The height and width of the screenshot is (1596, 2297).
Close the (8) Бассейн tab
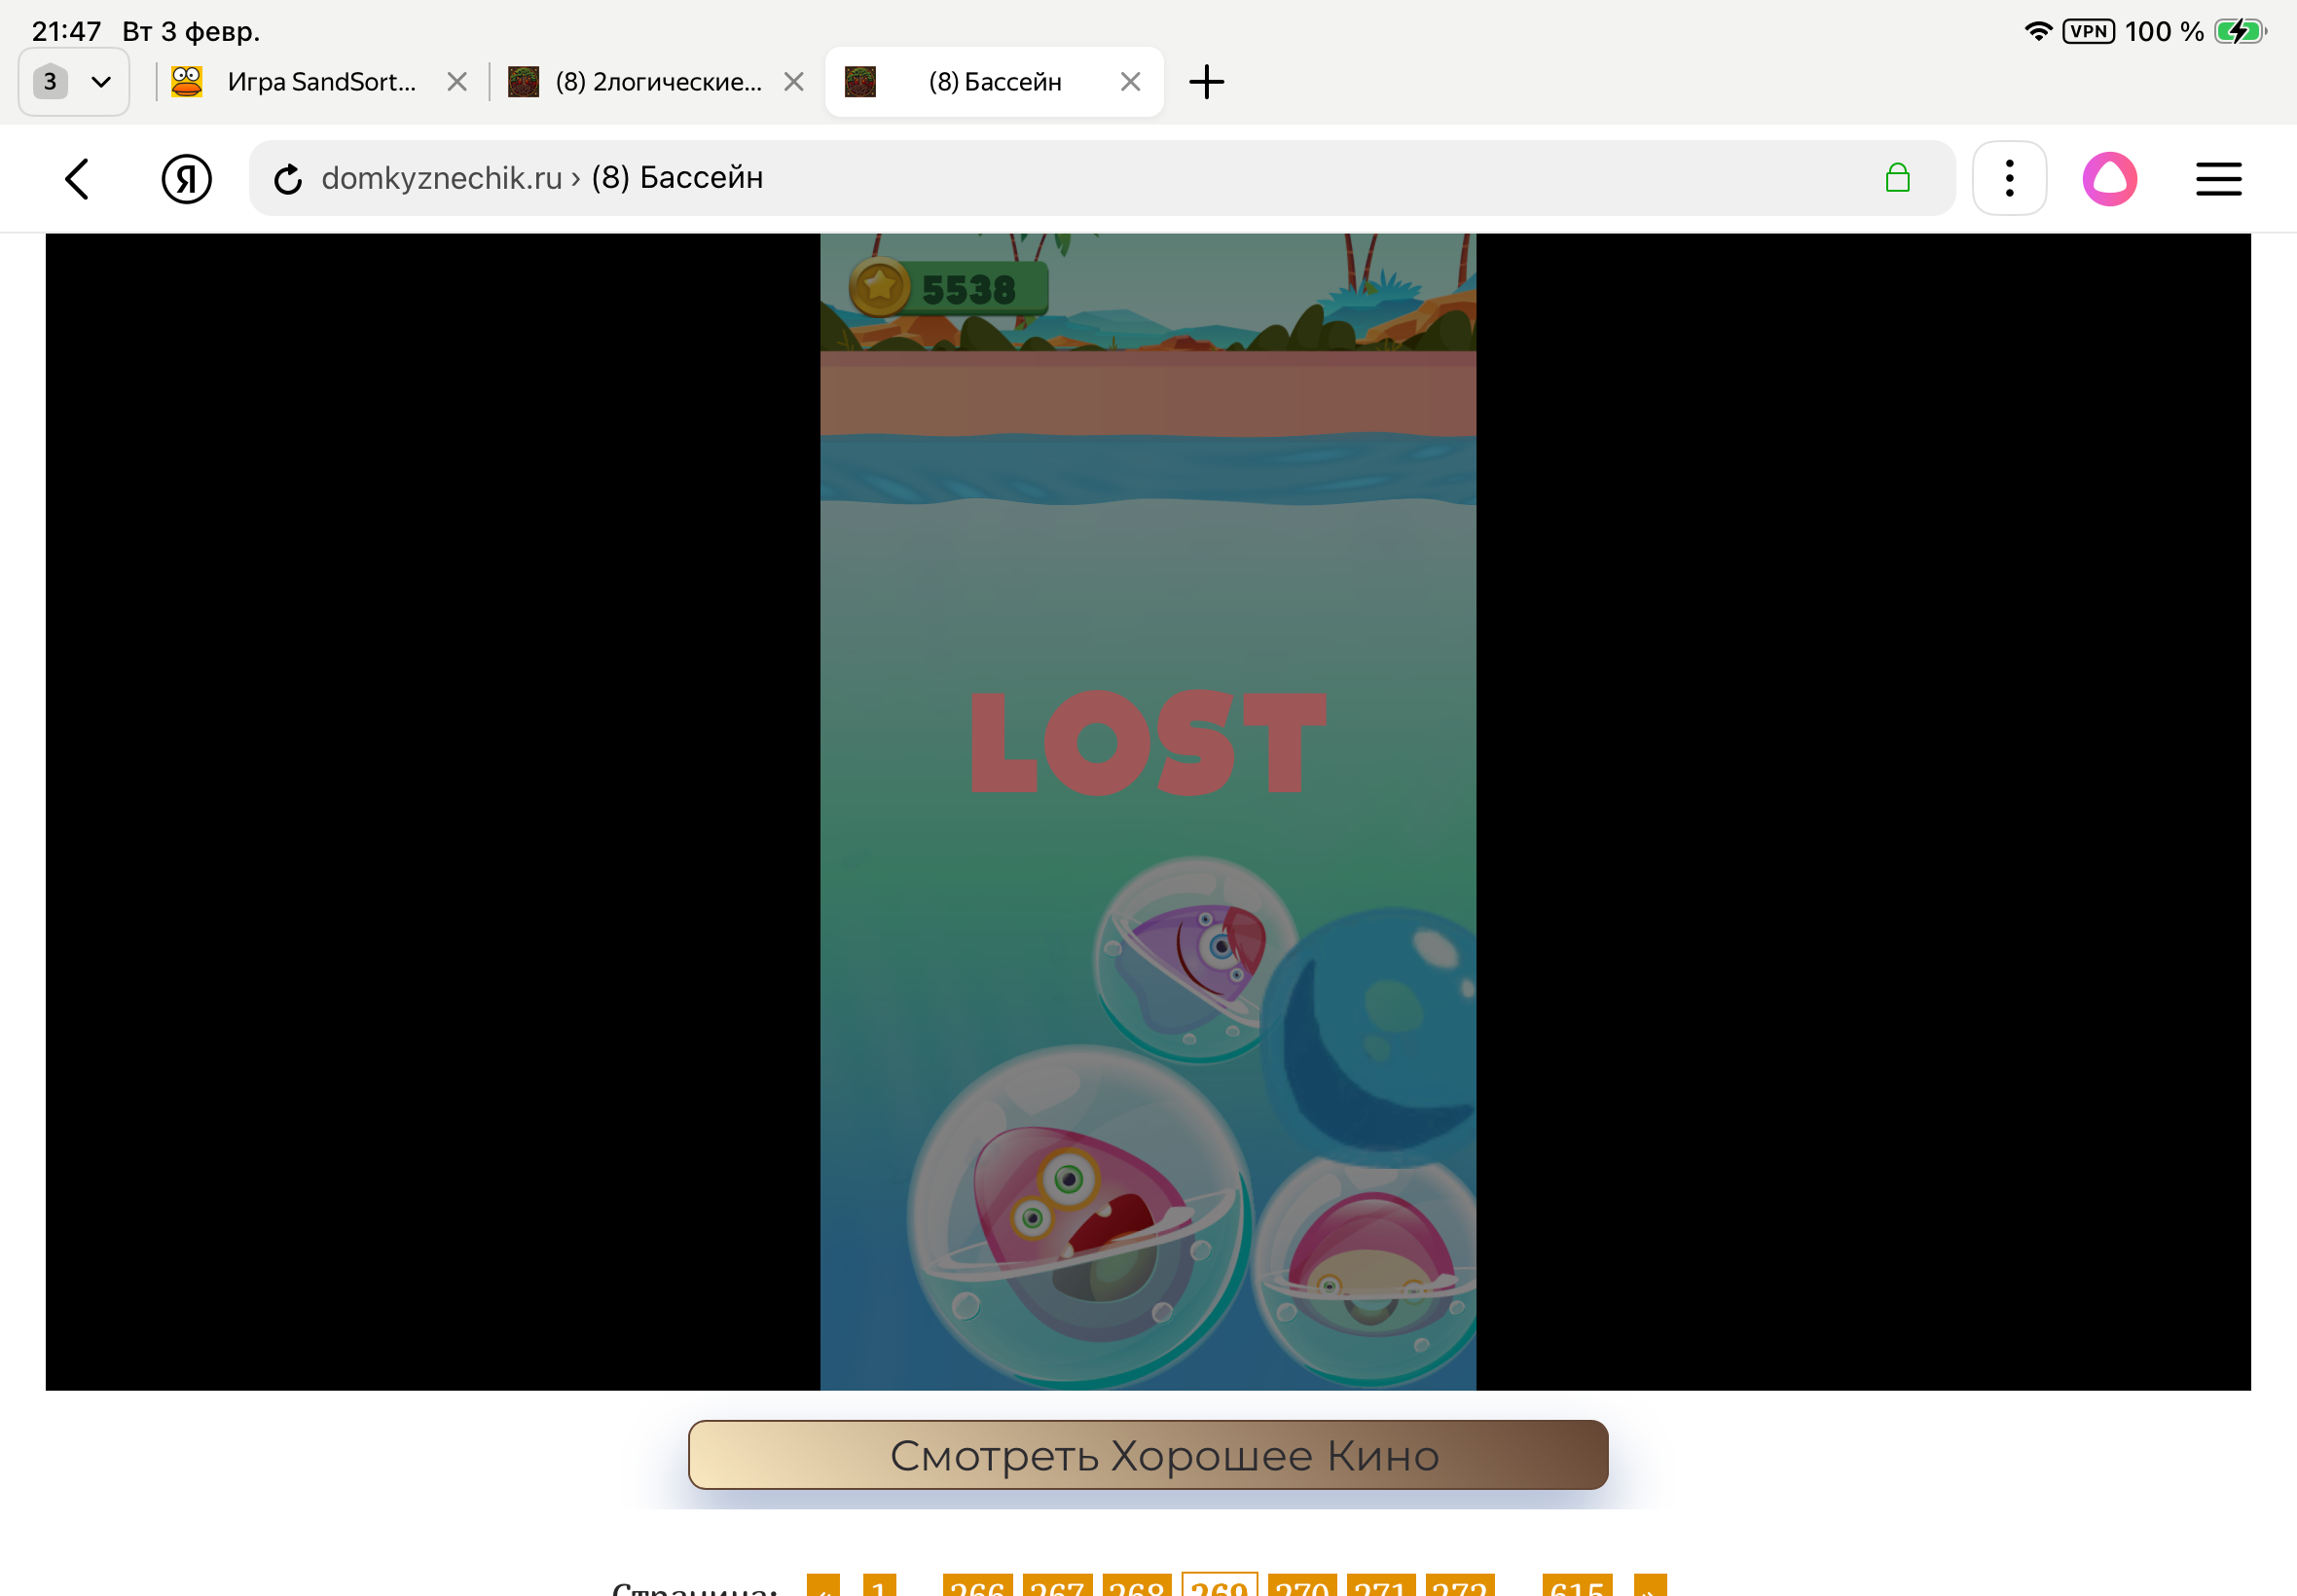tap(1130, 82)
